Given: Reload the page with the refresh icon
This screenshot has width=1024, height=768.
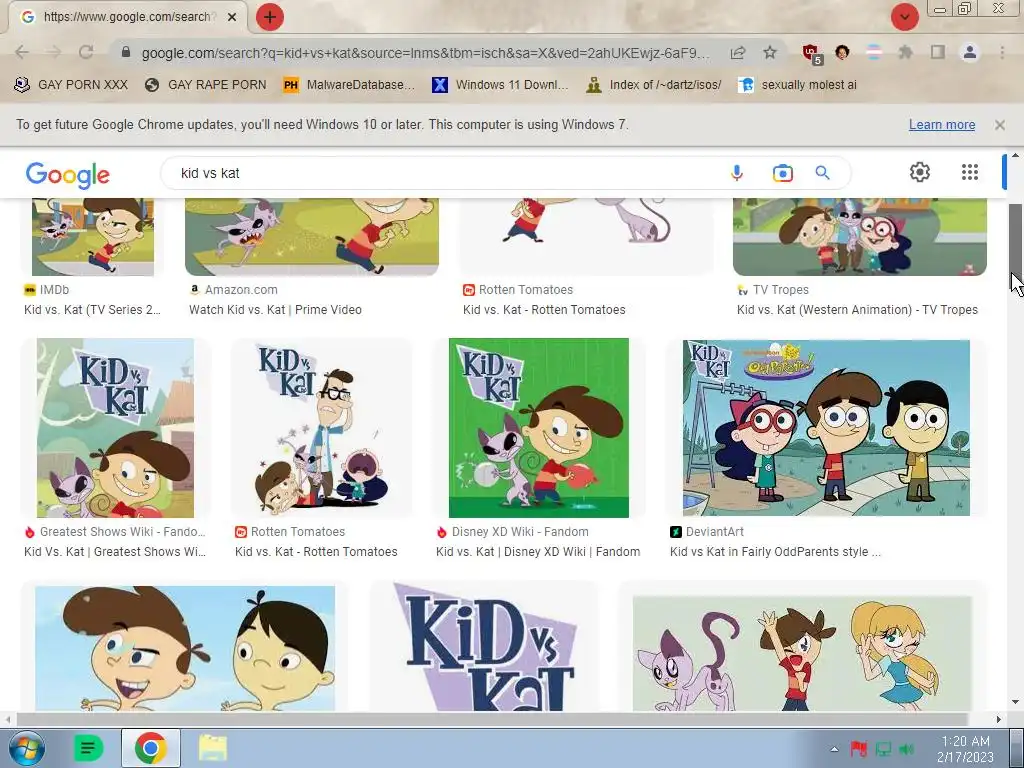Looking at the screenshot, I should click(x=86, y=52).
